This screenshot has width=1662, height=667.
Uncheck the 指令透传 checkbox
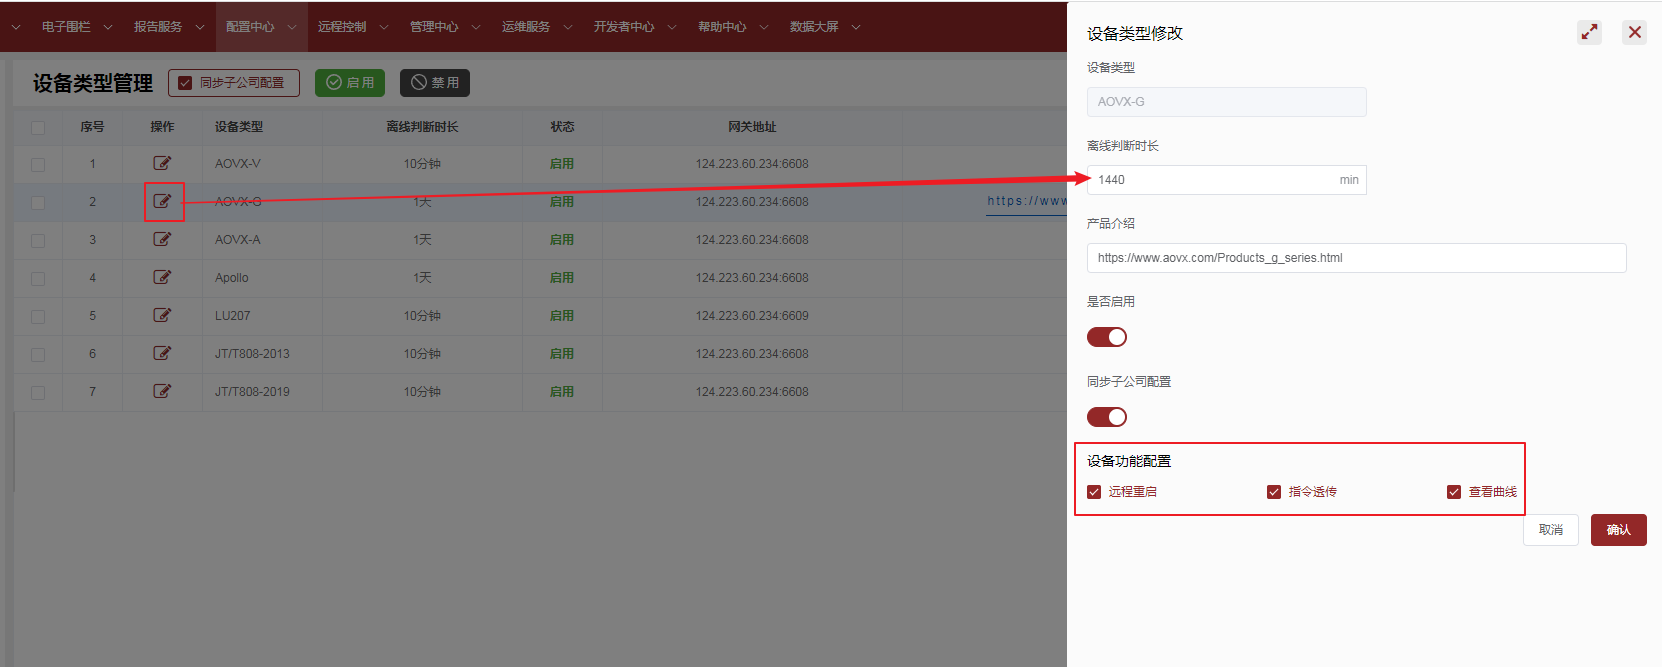pyautogui.click(x=1274, y=492)
